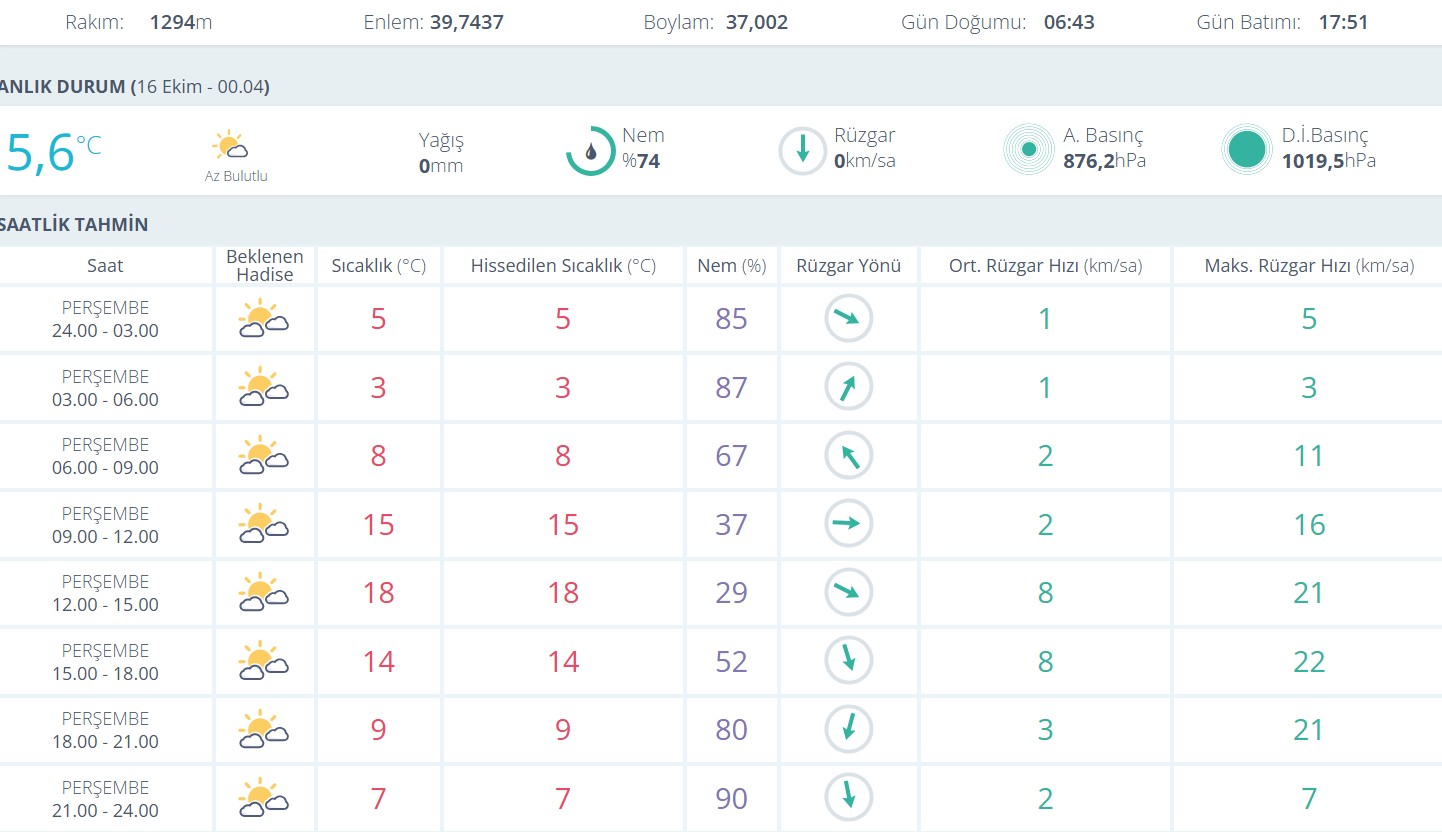The image size is (1442, 832).
Task: Click the Az Bulutlu current weather icon
Action: click(x=231, y=147)
